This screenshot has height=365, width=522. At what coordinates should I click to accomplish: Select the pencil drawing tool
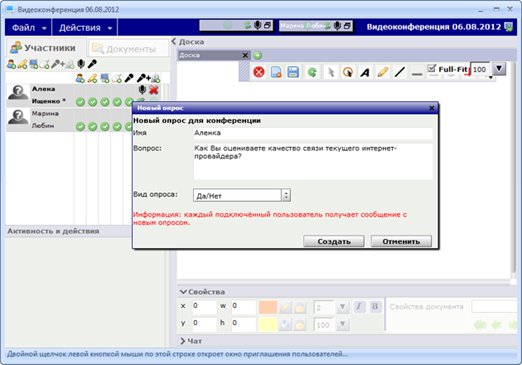(x=382, y=72)
